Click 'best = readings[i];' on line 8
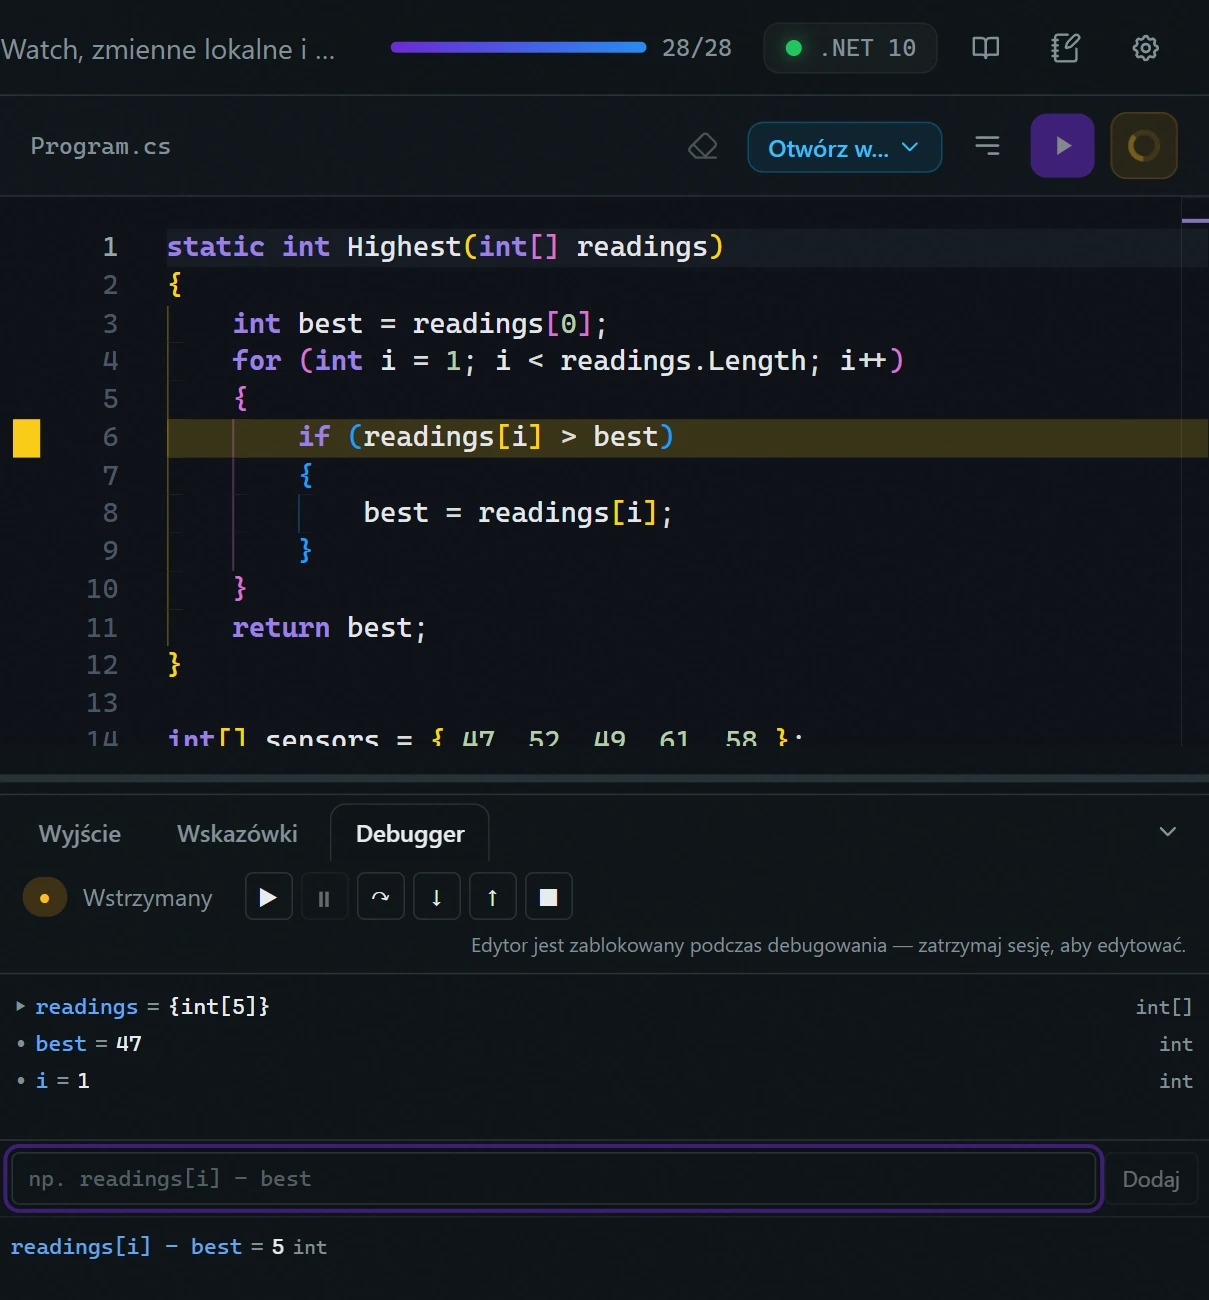Screen dimensions: 1209x1300 (518, 514)
